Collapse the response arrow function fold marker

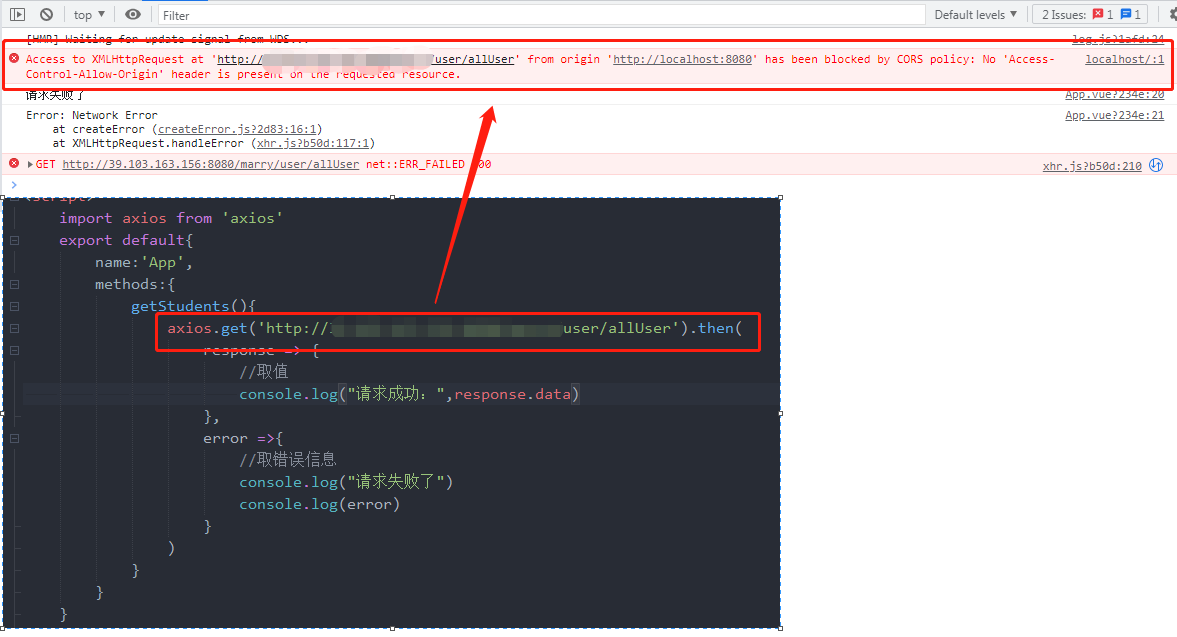click(14, 350)
